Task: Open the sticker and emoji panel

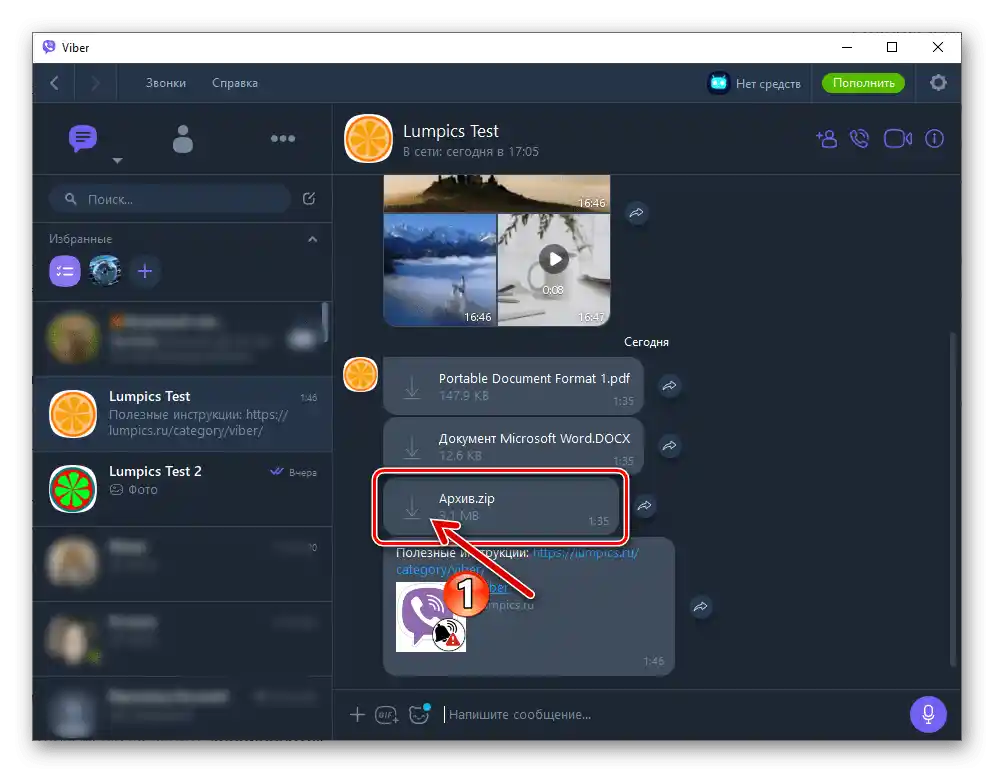Action: coord(419,714)
